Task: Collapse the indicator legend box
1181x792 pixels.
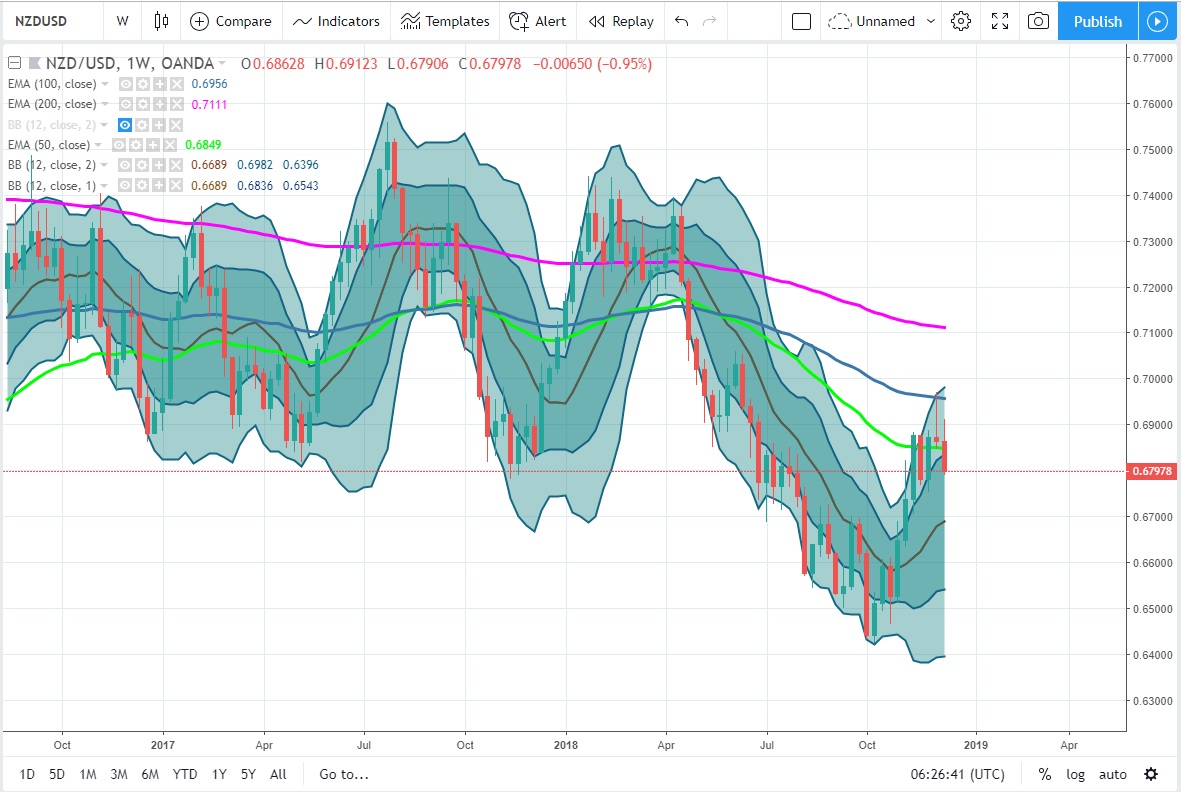Action: click(14, 64)
